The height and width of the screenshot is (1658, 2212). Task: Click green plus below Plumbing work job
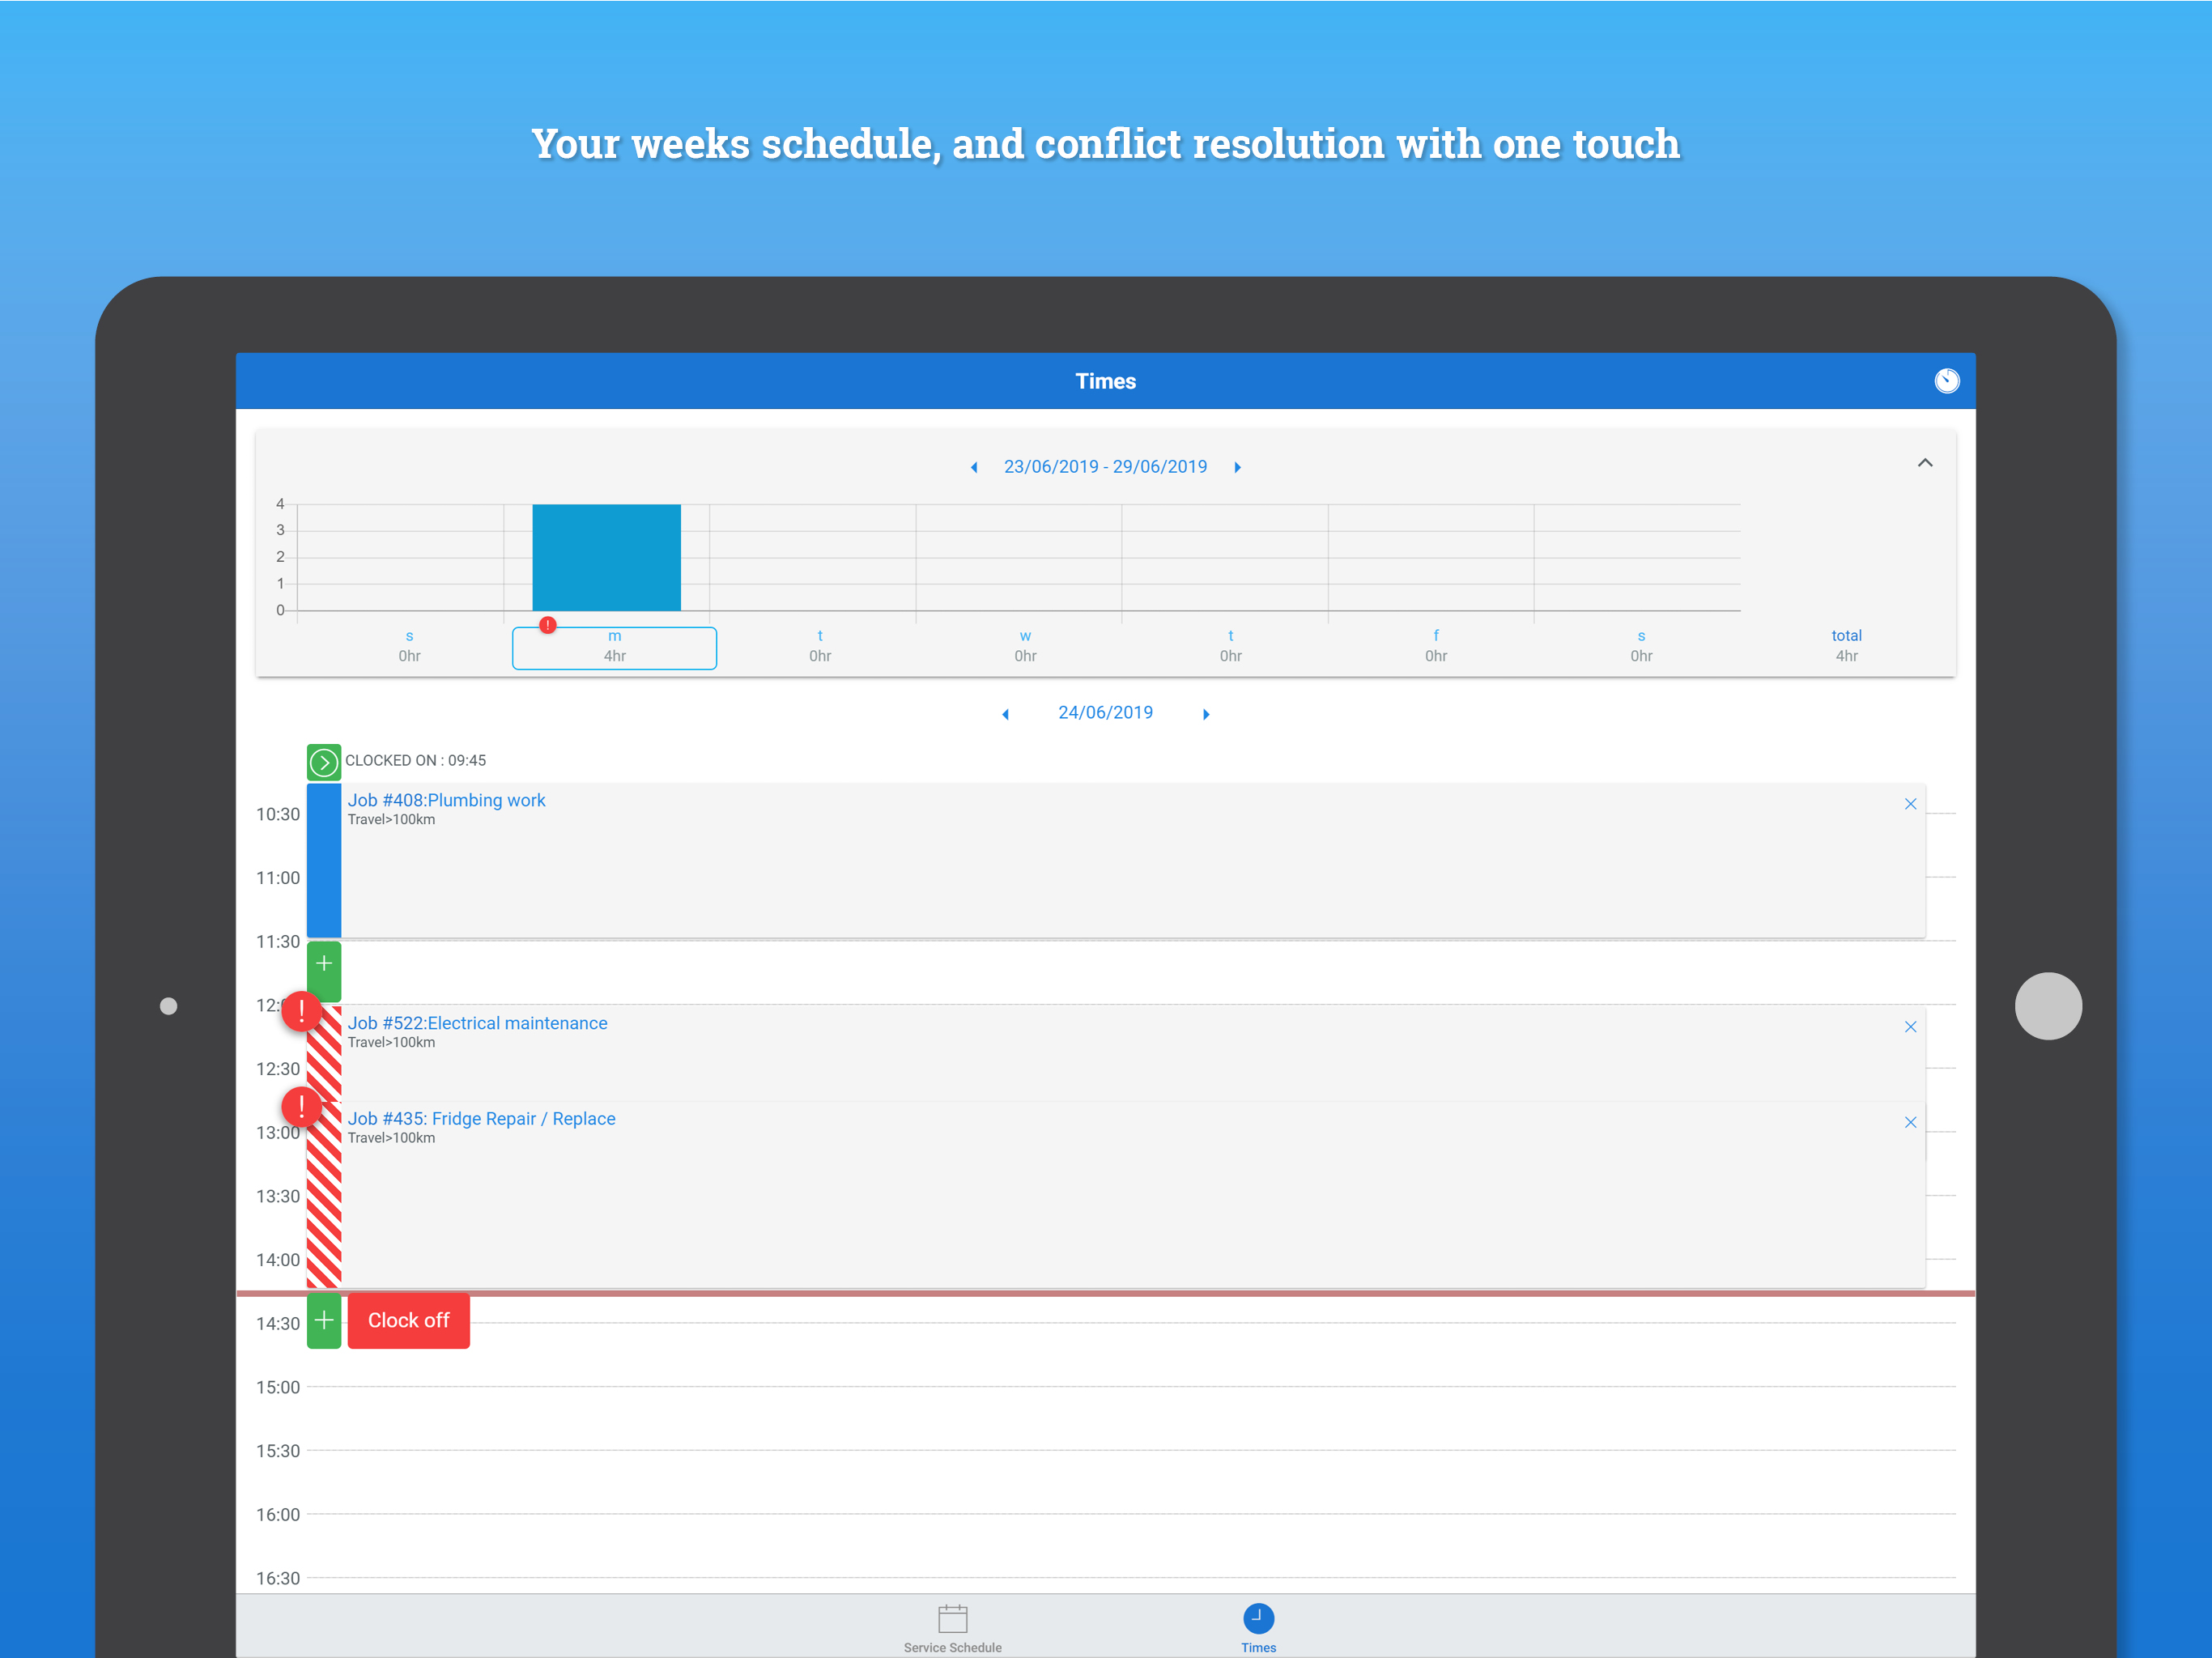pos(323,964)
